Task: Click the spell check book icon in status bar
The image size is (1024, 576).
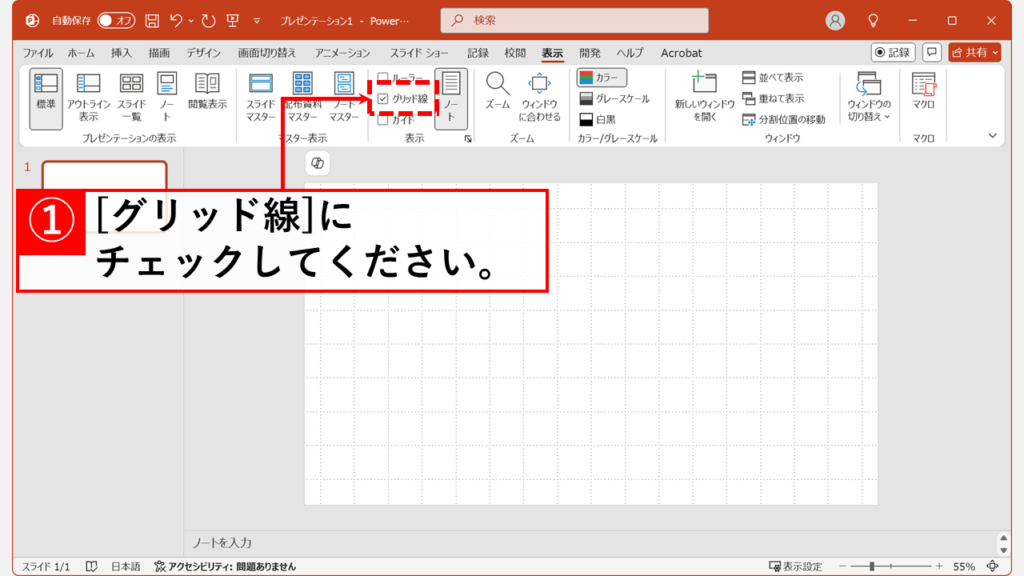Action: (91, 566)
